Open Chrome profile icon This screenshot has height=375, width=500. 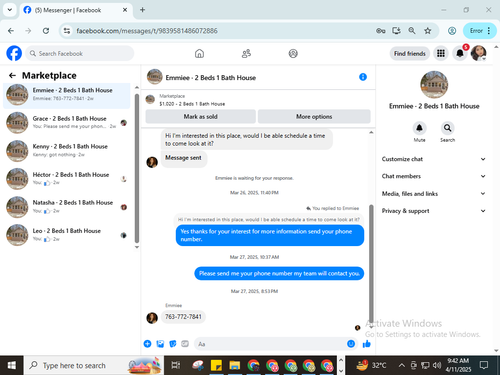[452, 31]
